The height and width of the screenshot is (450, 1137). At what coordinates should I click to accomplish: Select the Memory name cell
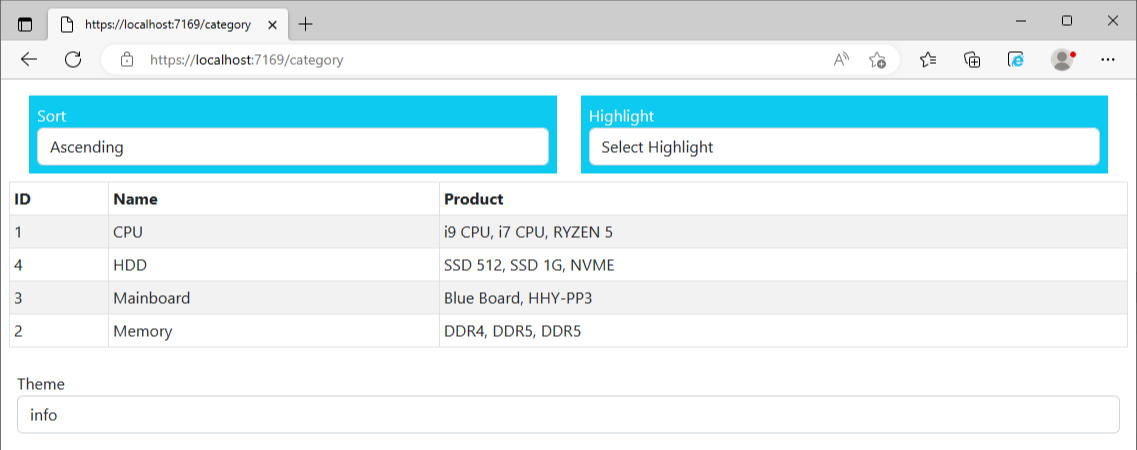[x=273, y=331]
